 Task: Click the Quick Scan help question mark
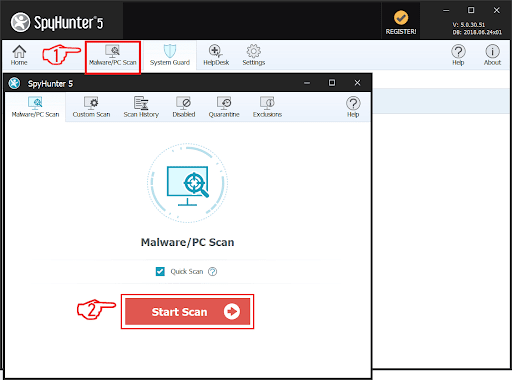[x=212, y=271]
